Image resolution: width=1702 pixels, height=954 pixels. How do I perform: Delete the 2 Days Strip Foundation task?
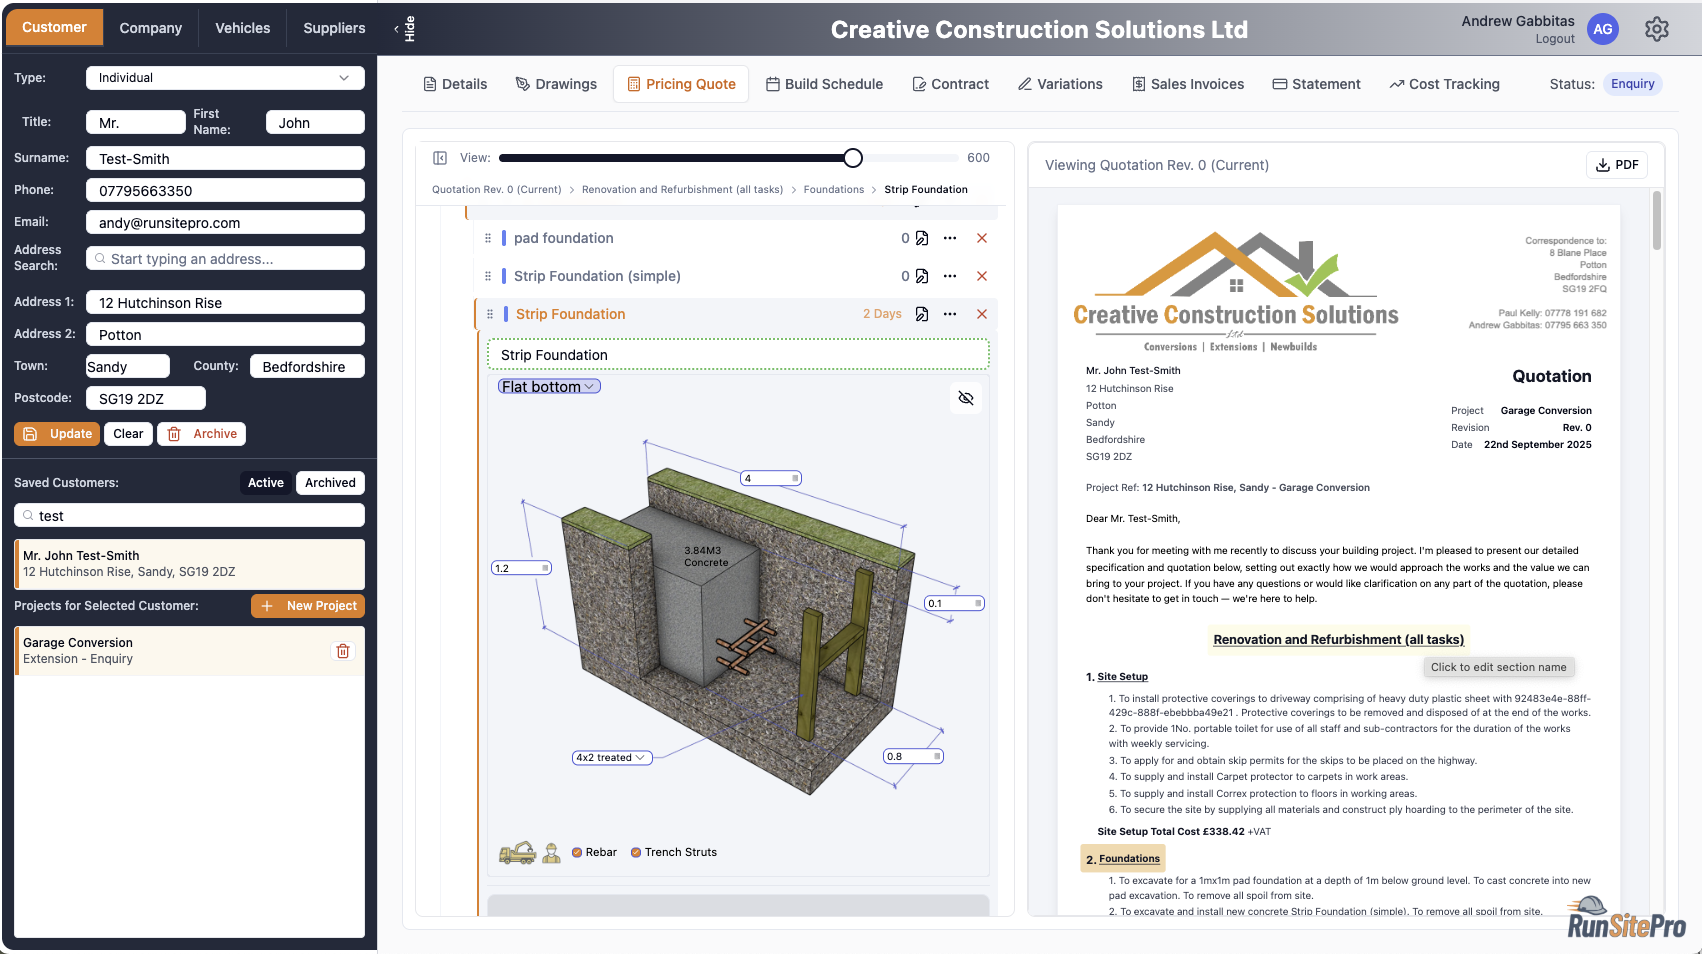pos(982,314)
